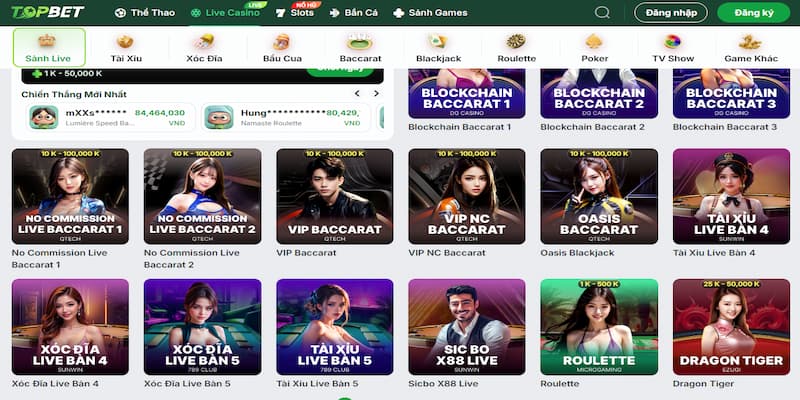Viewport: 800px width, 400px height.
Task: Open the Thể Thao menu
Action: 145,13
